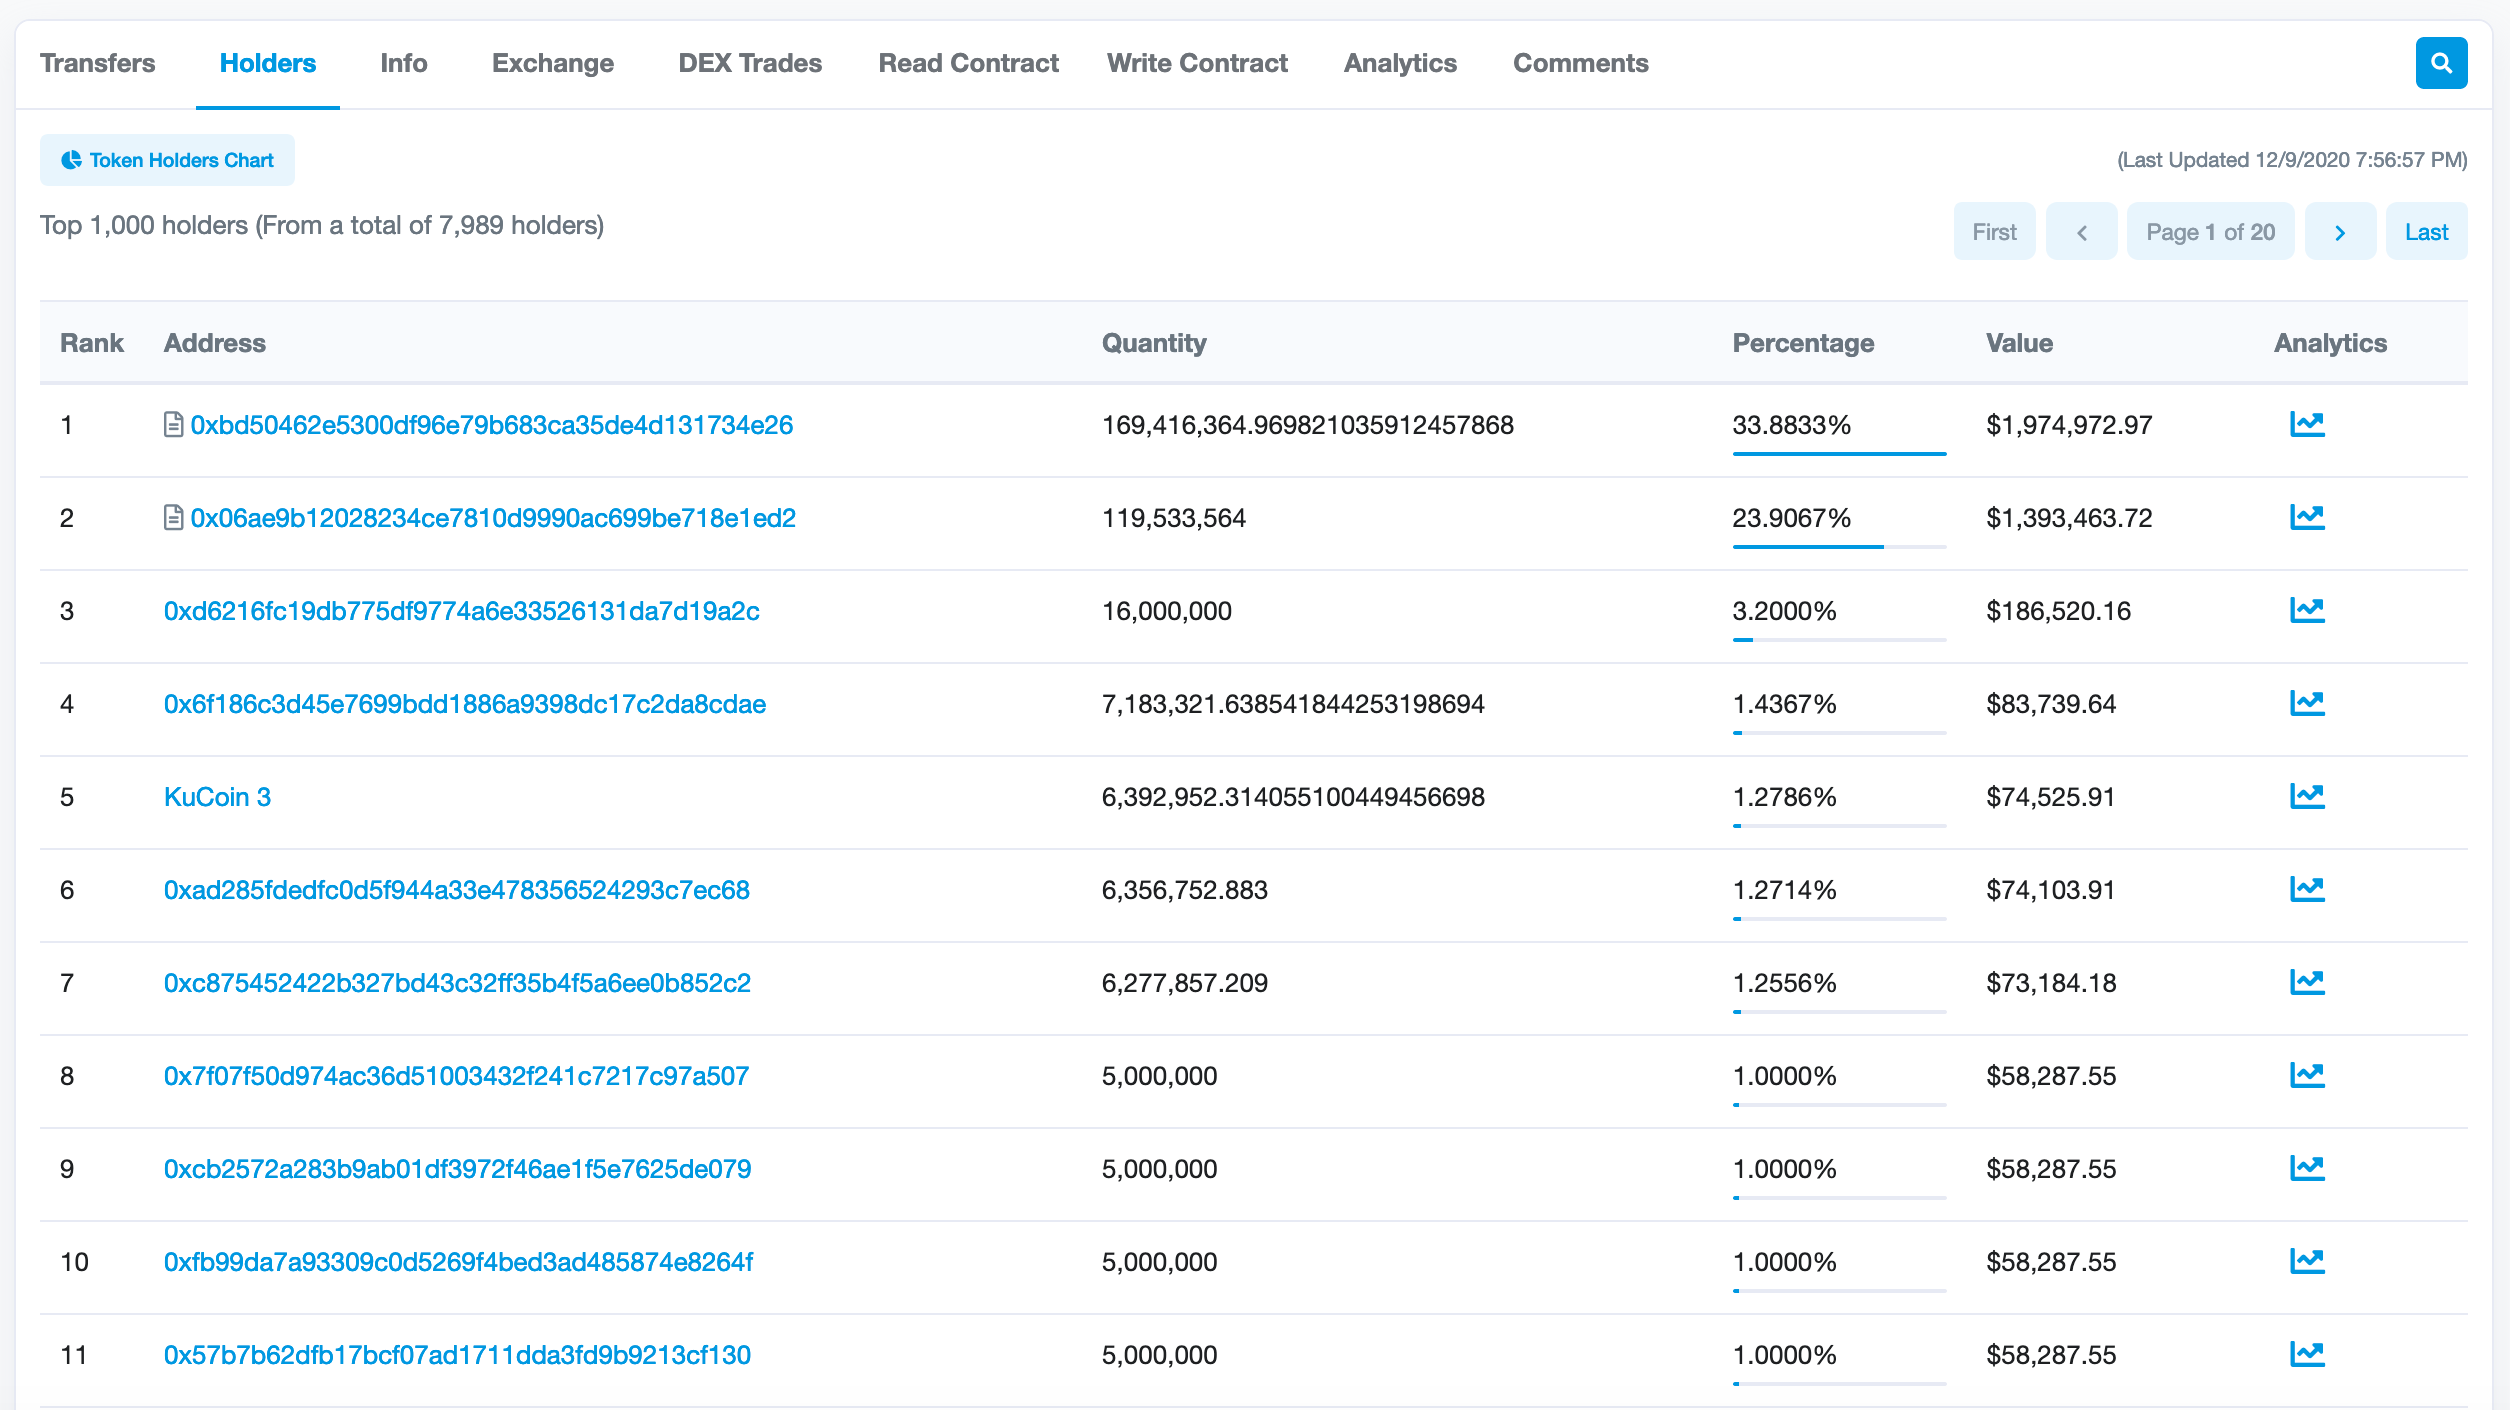Click the Percentage column header
This screenshot has width=2510, height=1410.
tap(1803, 343)
